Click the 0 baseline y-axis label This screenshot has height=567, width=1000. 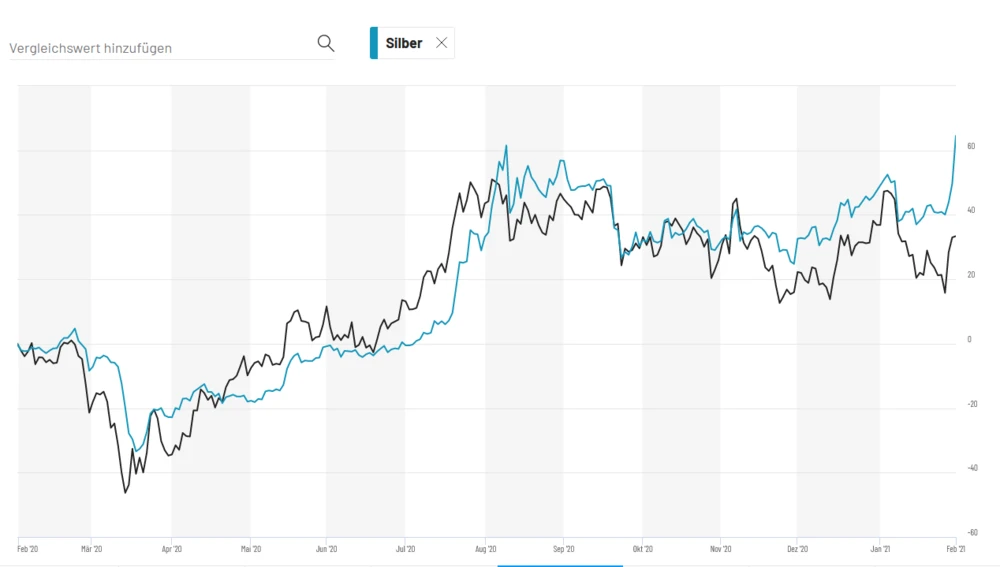coord(969,340)
